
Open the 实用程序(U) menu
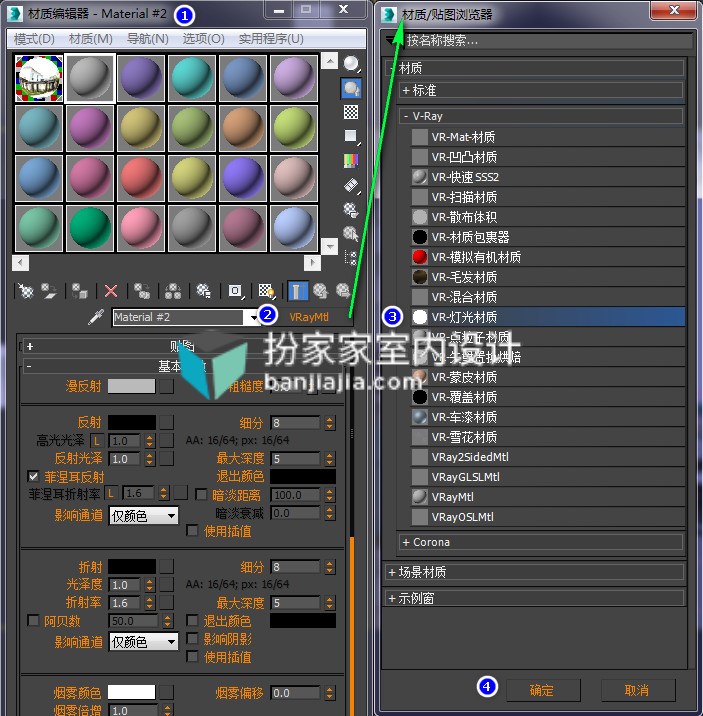tap(271, 39)
